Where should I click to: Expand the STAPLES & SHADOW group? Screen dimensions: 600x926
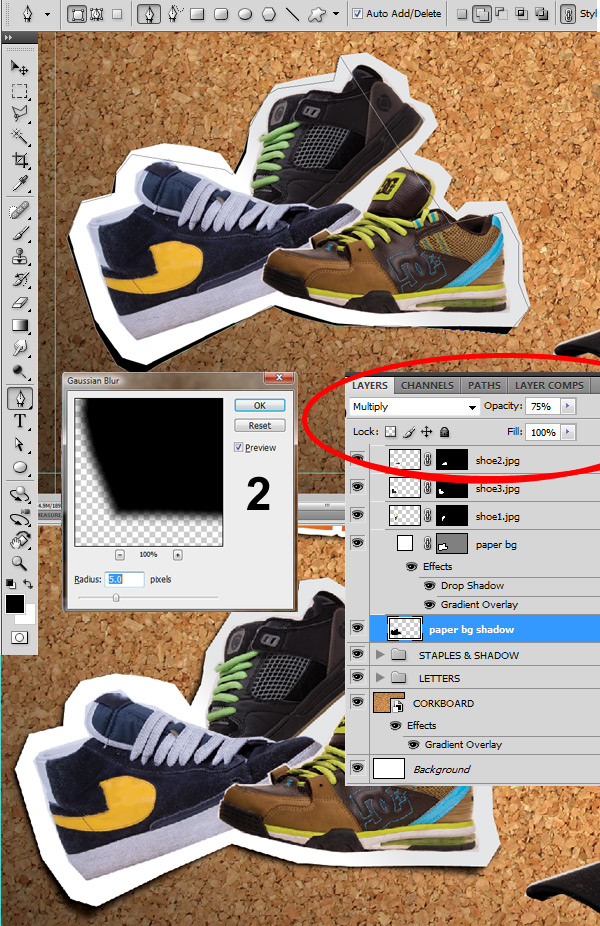[380, 654]
